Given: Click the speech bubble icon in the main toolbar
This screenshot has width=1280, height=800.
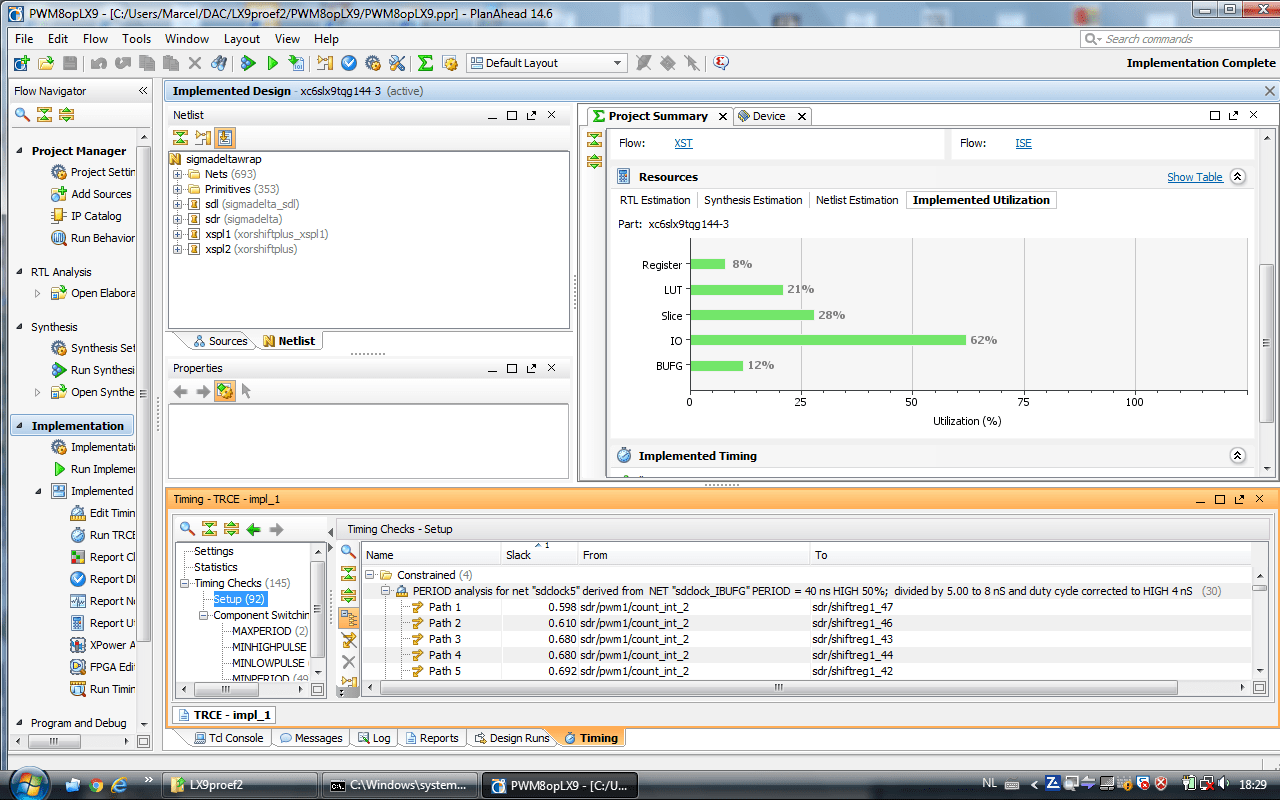Looking at the screenshot, I should click(x=721, y=63).
